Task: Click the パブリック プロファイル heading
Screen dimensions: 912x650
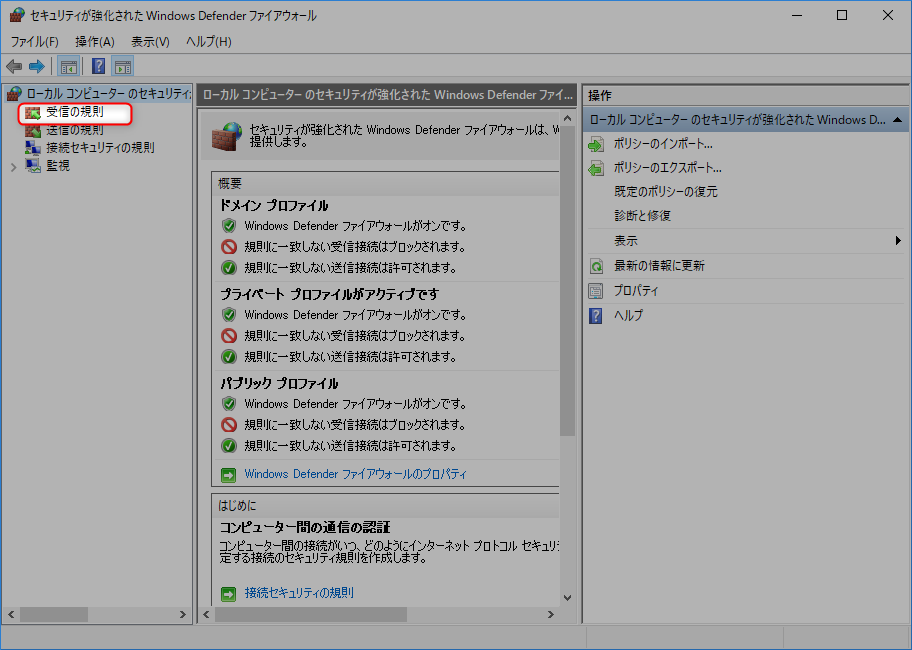Action: pyautogui.click(x=279, y=383)
